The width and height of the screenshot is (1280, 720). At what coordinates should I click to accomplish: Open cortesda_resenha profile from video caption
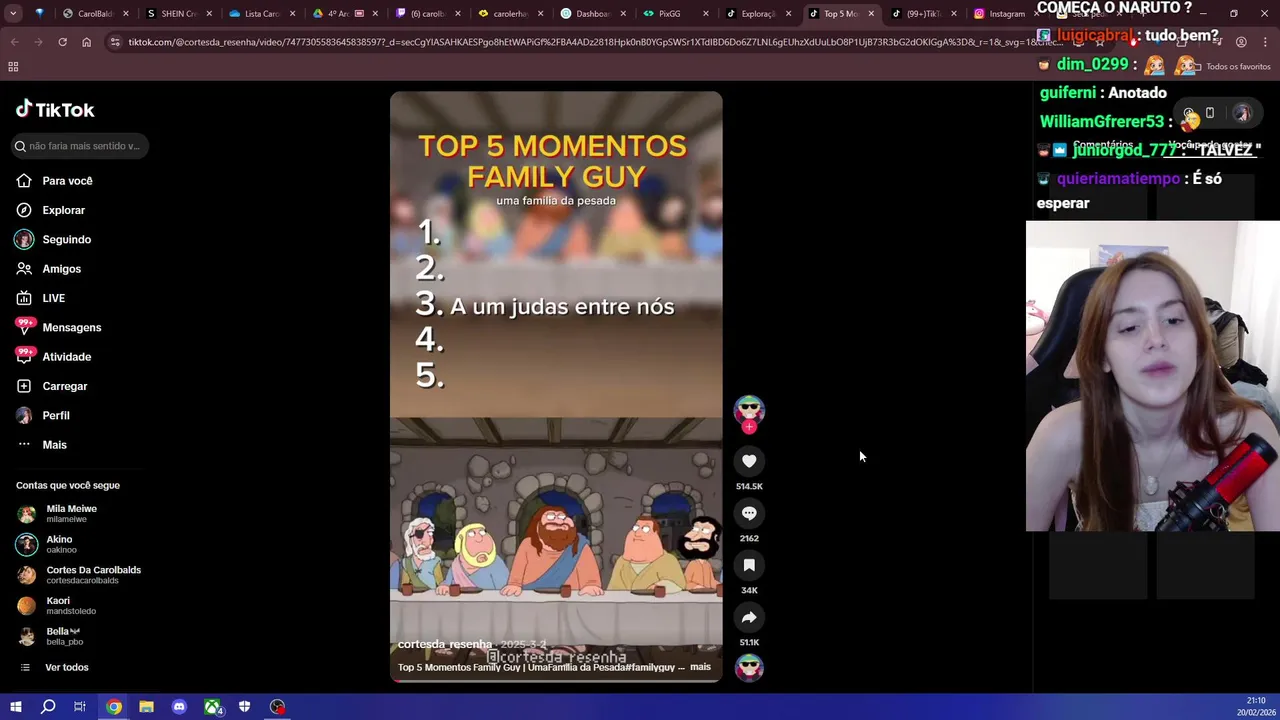(445, 644)
